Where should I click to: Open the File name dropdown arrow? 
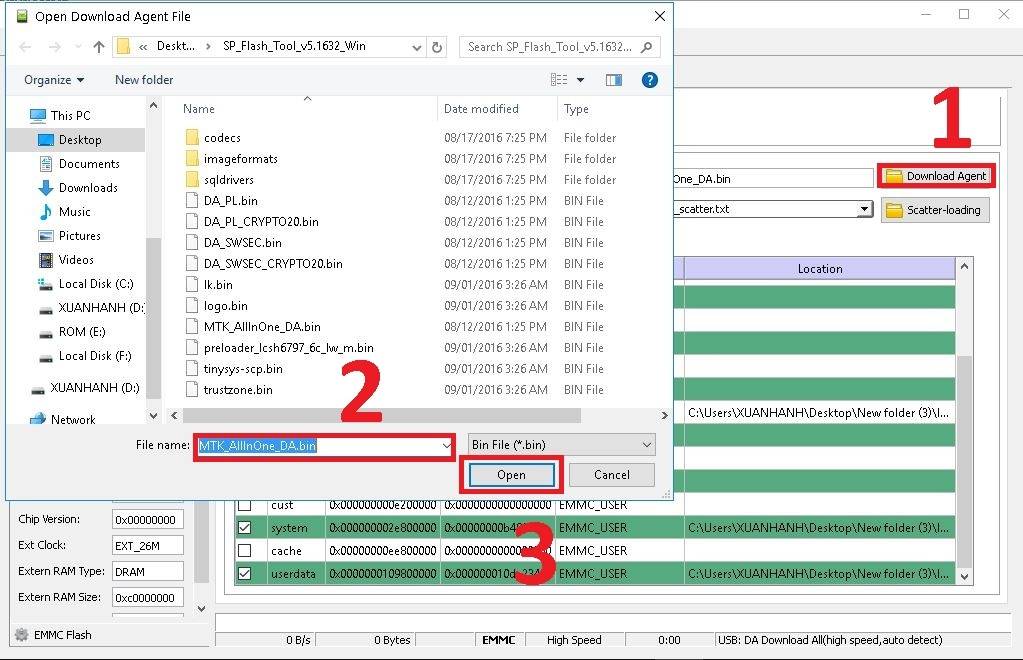[446, 446]
